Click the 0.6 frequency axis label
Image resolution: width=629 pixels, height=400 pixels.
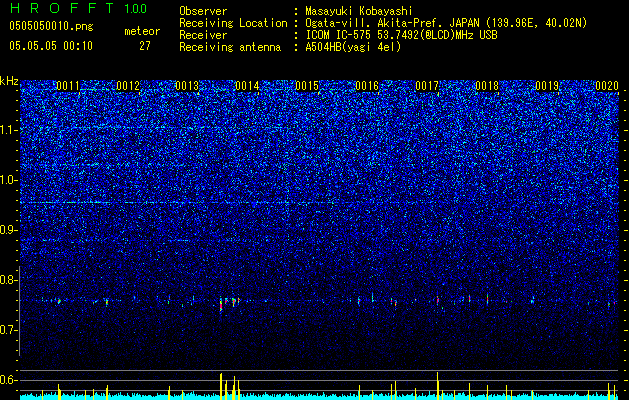(x=8, y=380)
